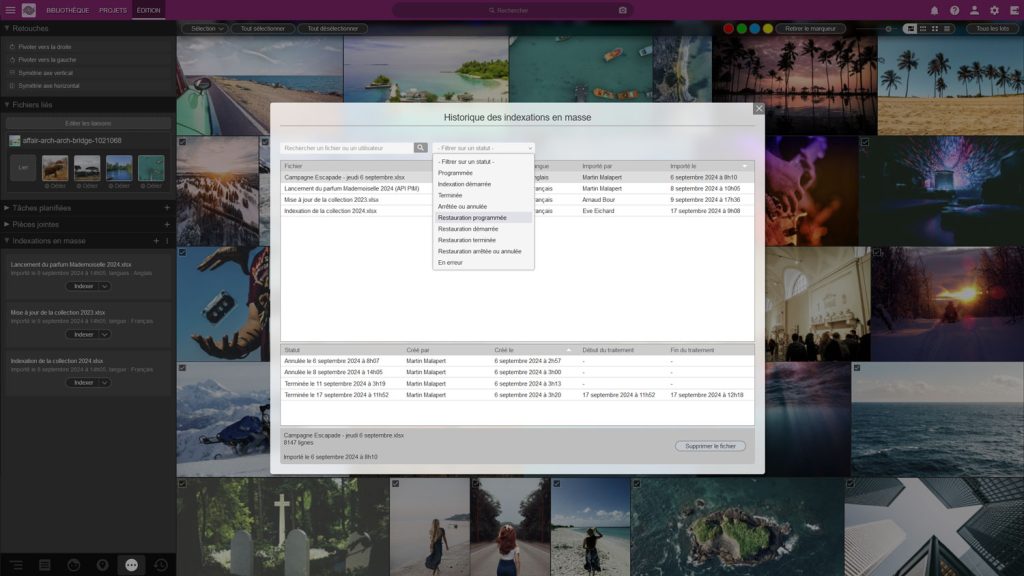Image resolution: width=1024 pixels, height=576 pixels.
Task: Open Indexer arrow for Lancement du parfum file
Action: [x=104, y=286]
